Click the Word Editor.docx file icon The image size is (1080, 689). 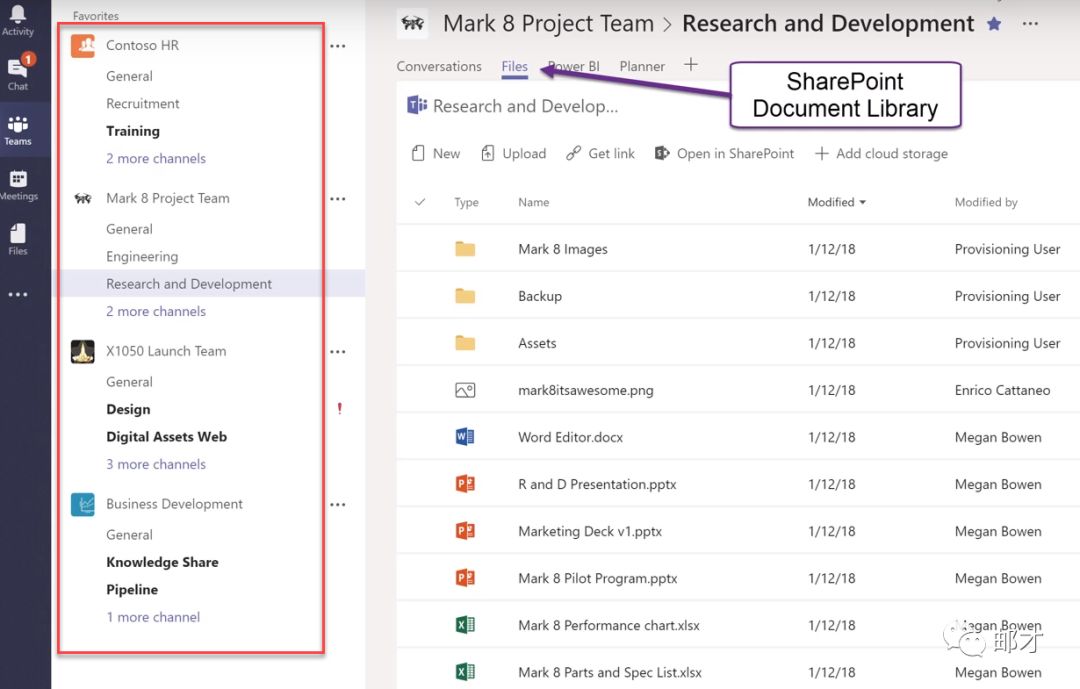click(x=464, y=437)
